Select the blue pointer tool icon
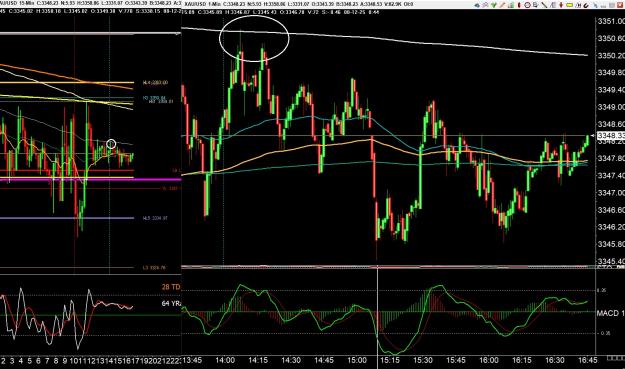The image size is (625, 369). click(596, 5)
